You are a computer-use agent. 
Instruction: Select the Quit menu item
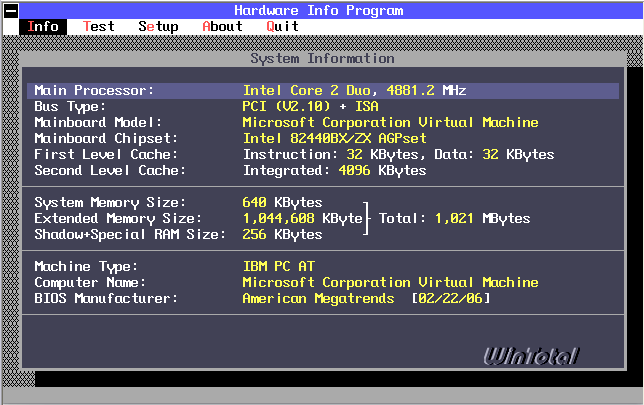[x=282, y=27]
